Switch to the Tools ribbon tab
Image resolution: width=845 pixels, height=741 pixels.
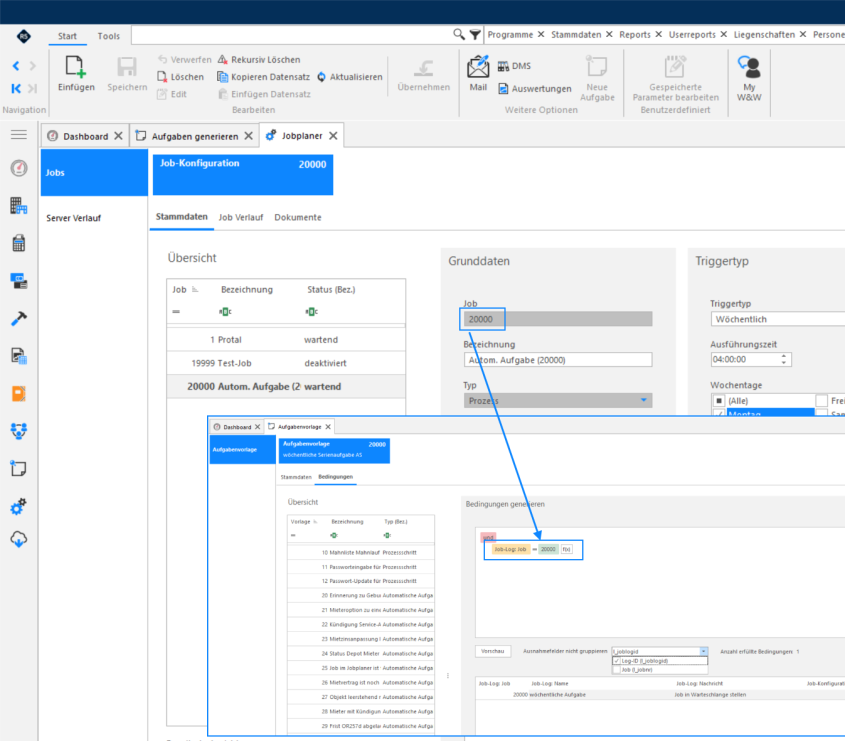(x=108, y=36)
